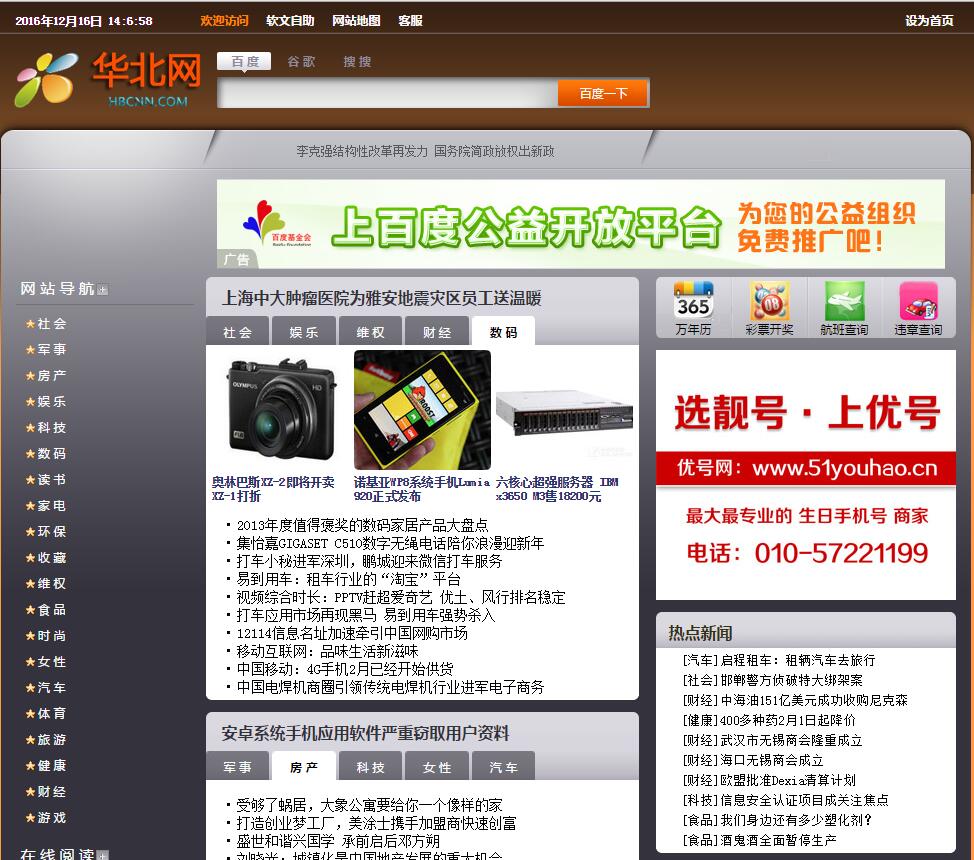Viewport: 974px width, 860px height.
Task: Switch to the 汽车 tab in second panel
Action: (x=503, y=767)
